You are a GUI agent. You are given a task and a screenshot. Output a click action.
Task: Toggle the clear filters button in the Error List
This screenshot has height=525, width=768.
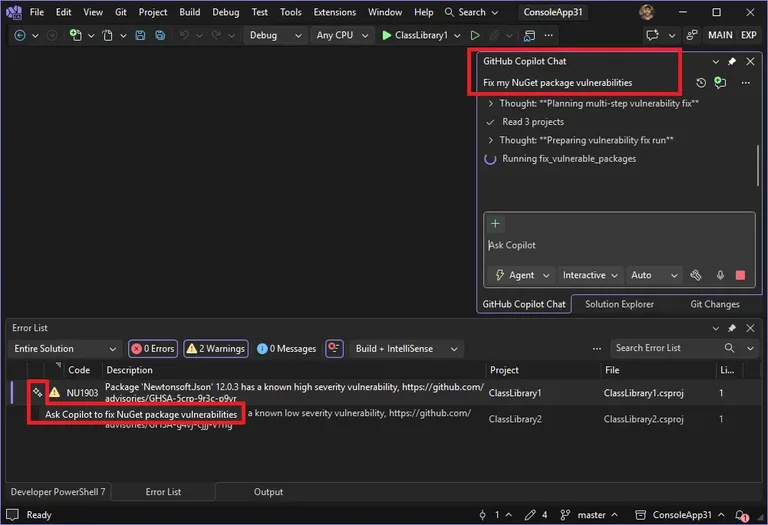pos(334,348)
